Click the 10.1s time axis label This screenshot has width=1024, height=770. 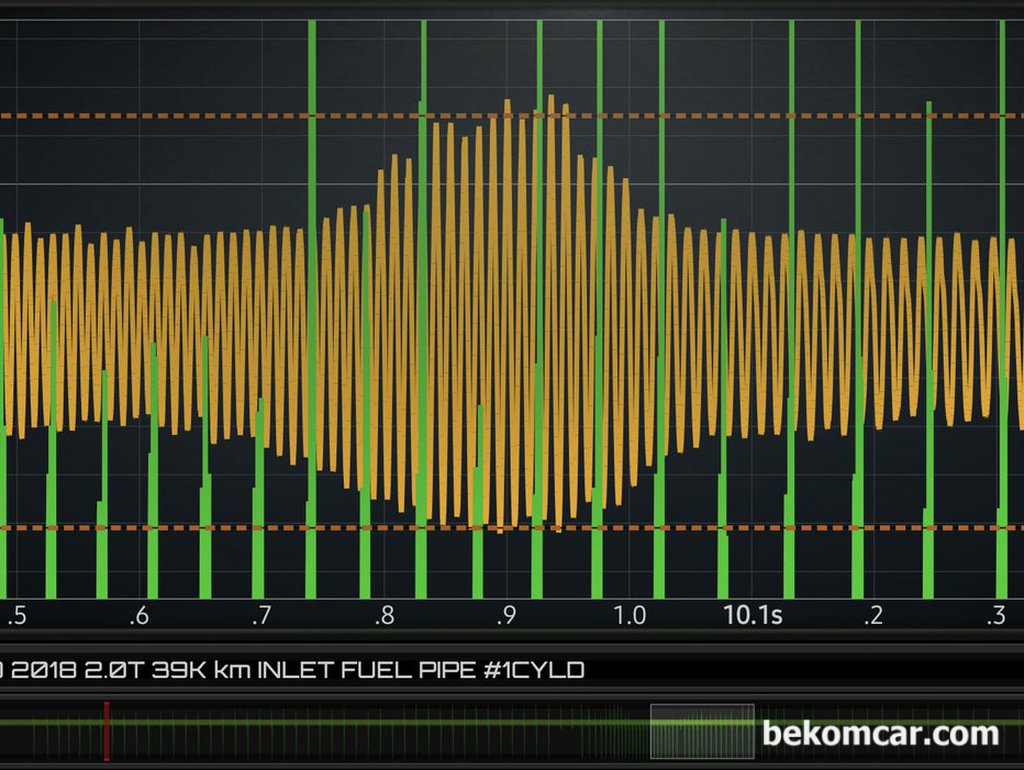[752, 615]
